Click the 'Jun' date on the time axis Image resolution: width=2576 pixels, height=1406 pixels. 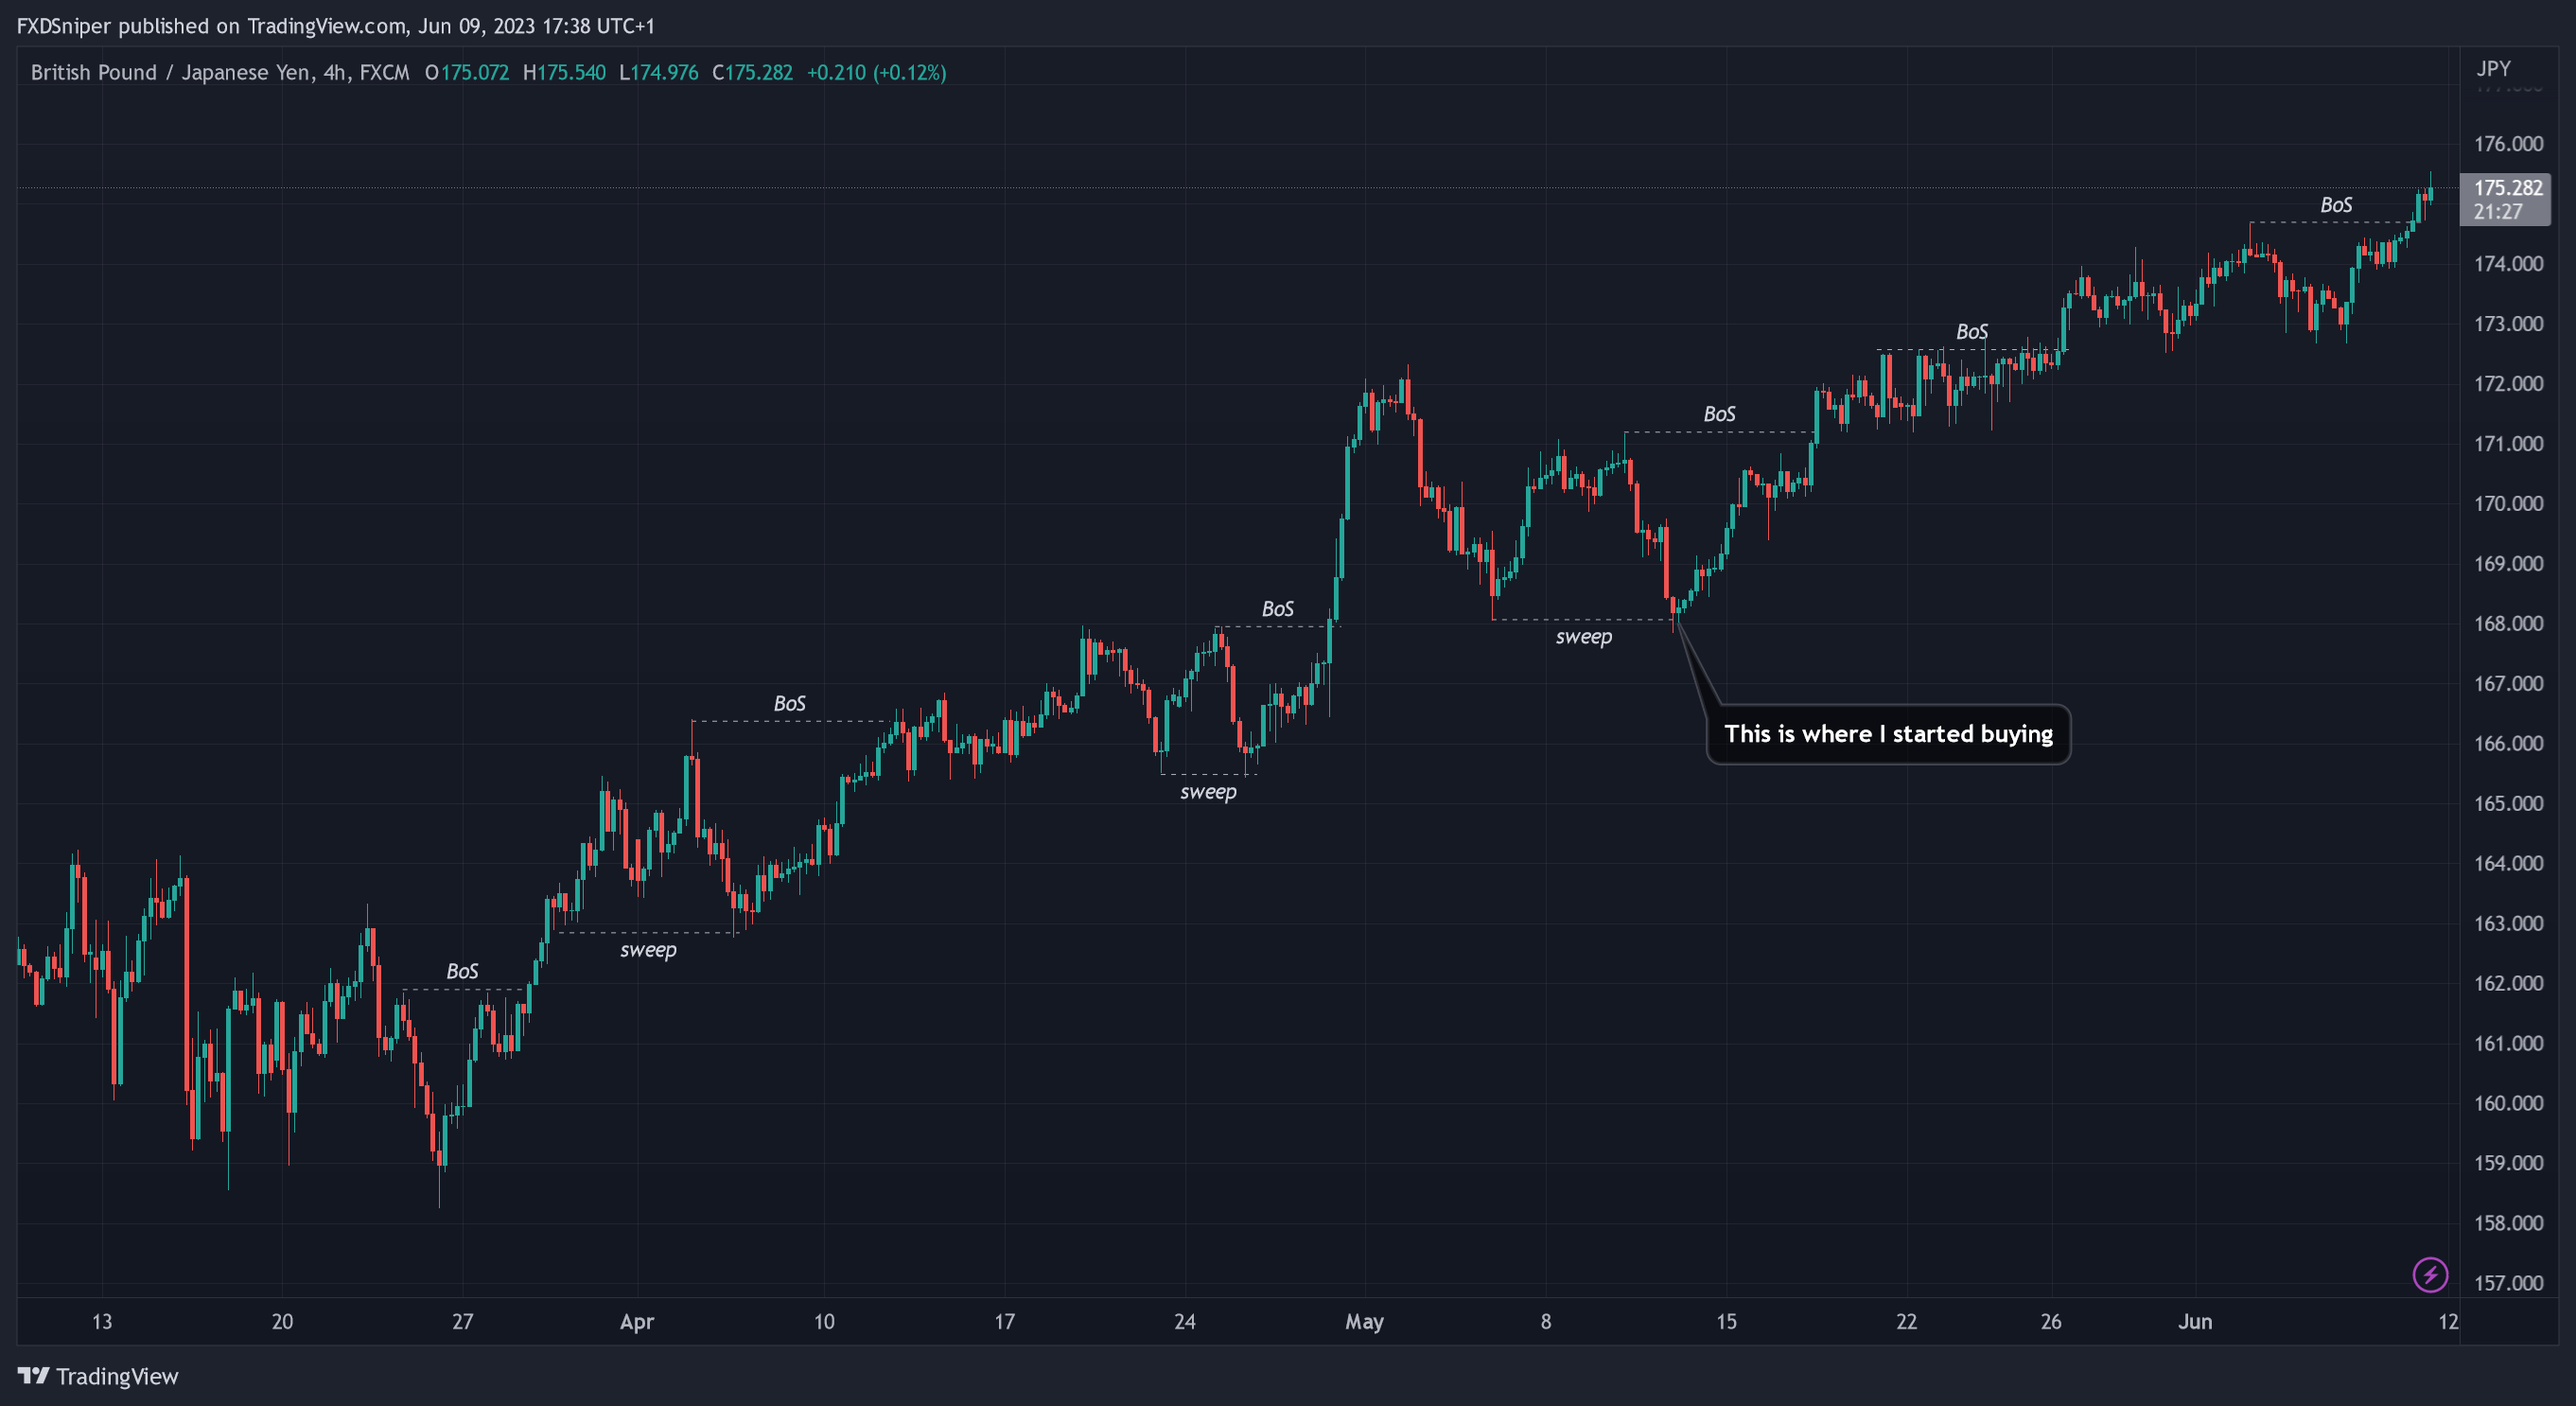point(2194,1321)
